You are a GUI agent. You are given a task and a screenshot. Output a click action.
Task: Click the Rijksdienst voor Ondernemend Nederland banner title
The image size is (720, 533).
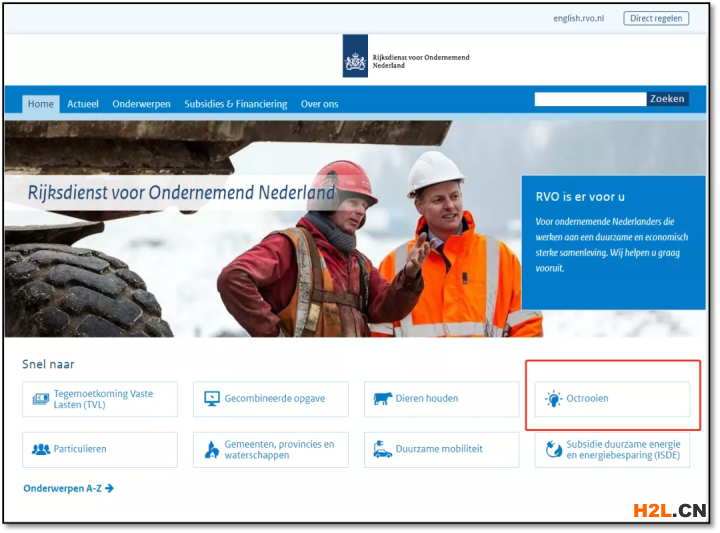coord(181,193)
